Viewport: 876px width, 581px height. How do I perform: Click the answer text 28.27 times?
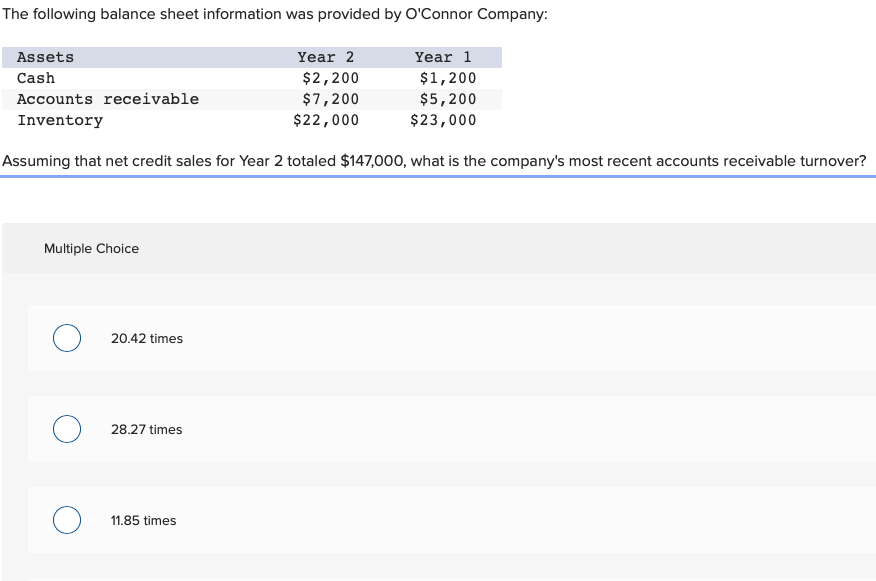coord(146,429)
